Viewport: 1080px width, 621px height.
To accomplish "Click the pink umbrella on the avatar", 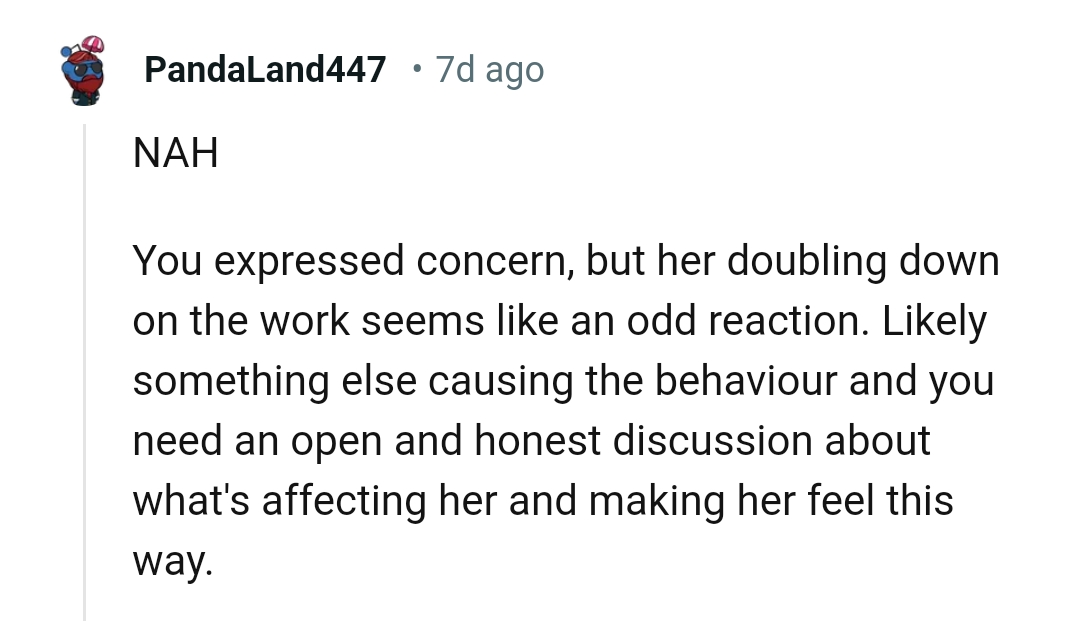I will tap(92, 45).
